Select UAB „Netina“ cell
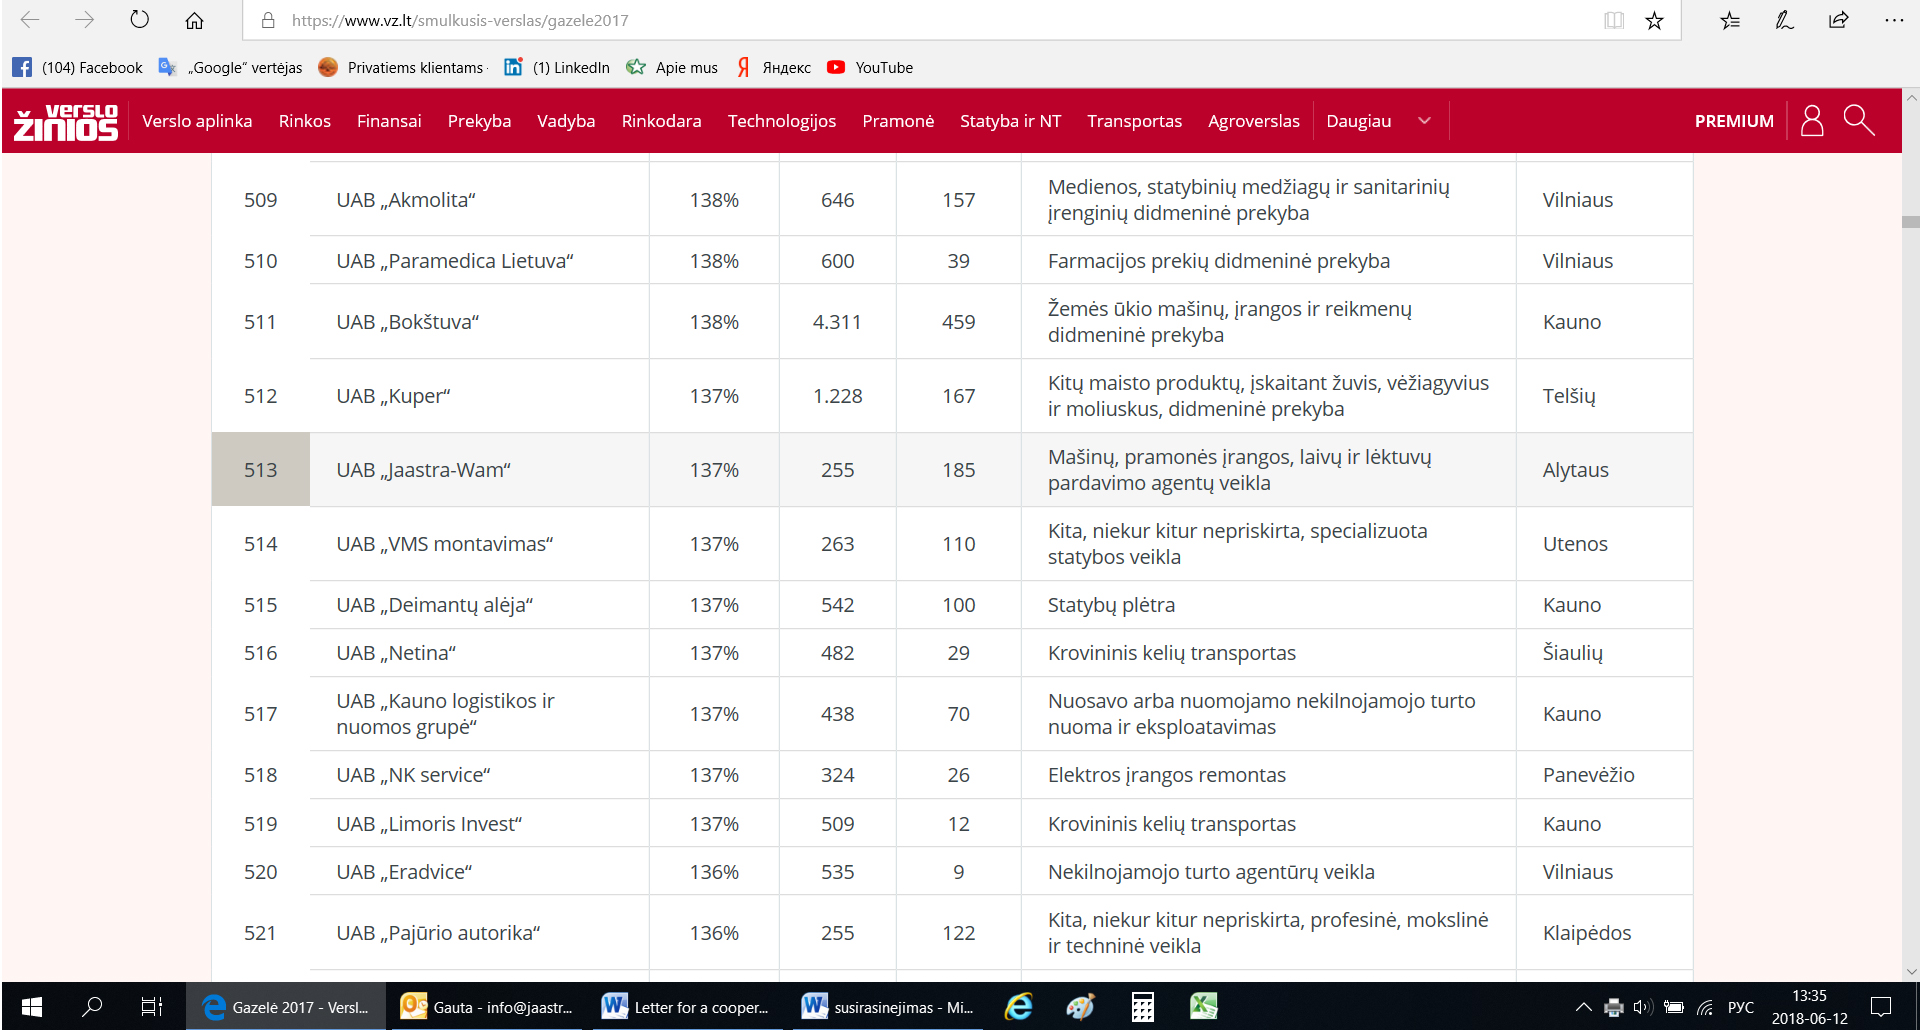The width and height of the screenshot is (1920, 1030). (x=396, y=653)
